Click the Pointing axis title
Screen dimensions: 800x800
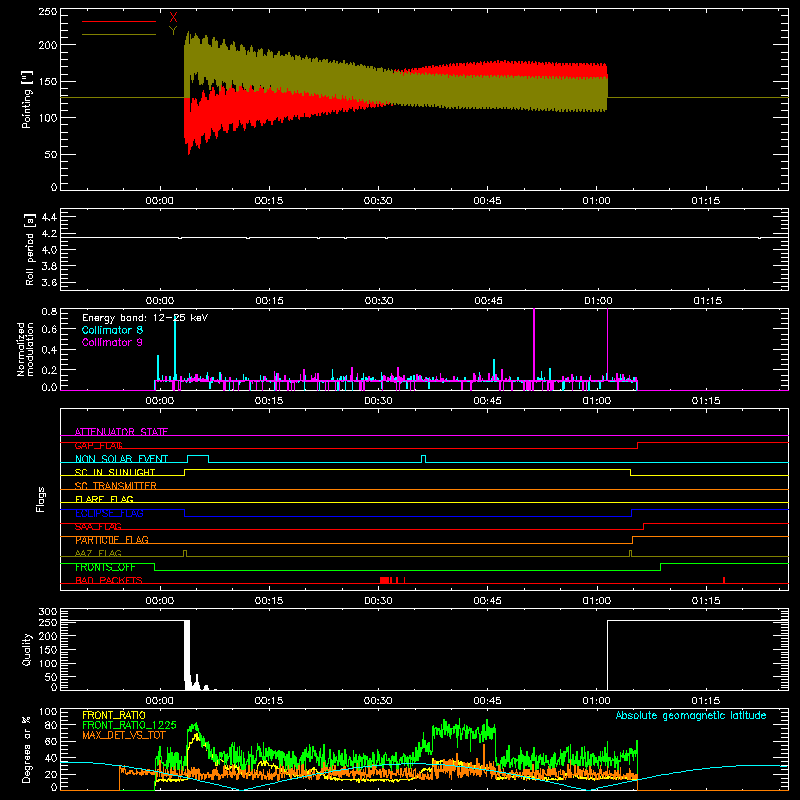[27, 99]
